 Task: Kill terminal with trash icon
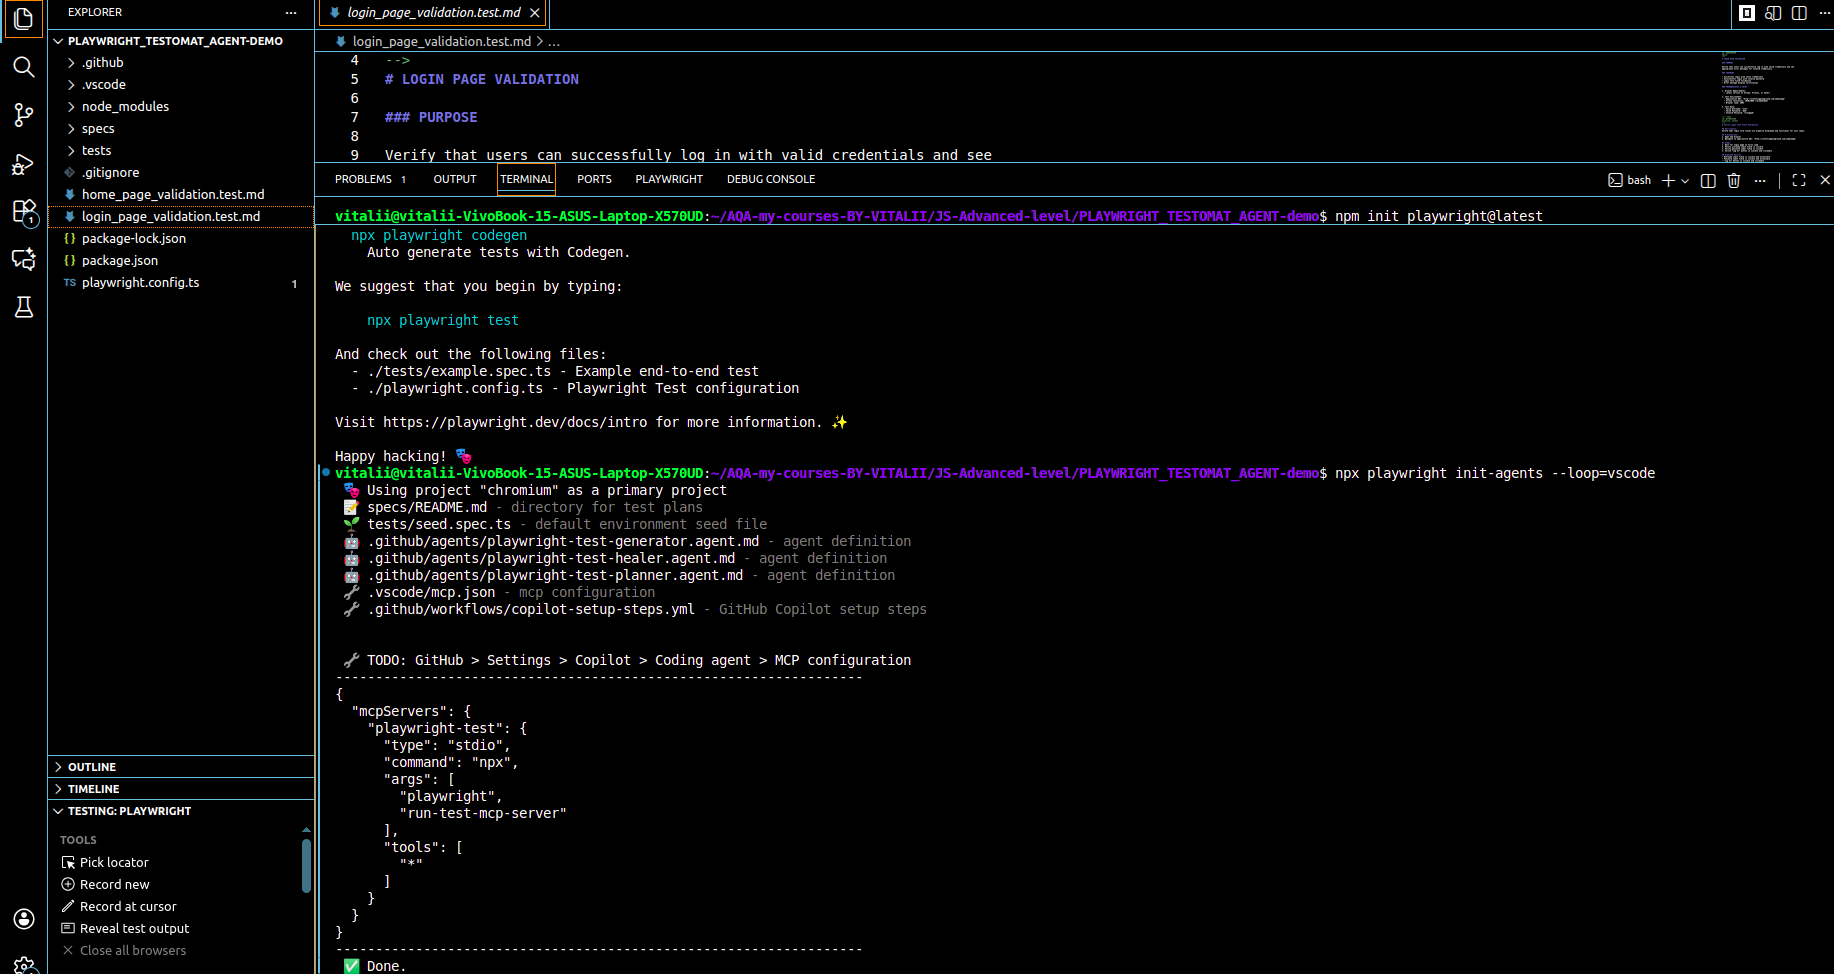click(x=1734, y=180)
